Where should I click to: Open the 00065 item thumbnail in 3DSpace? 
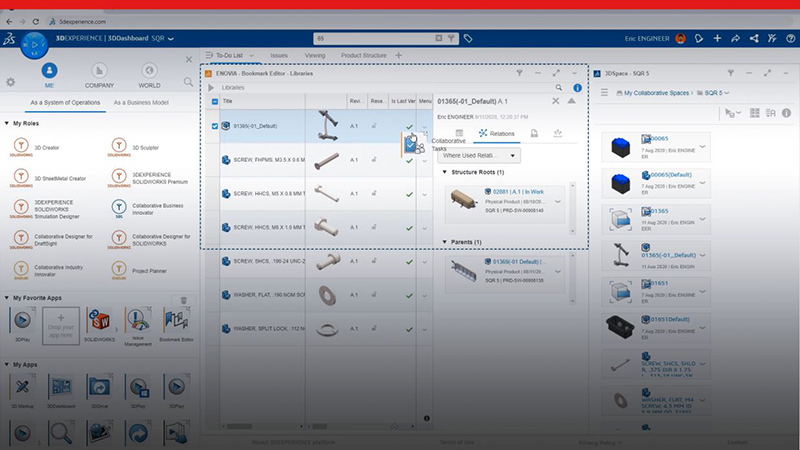pos(621,147)
